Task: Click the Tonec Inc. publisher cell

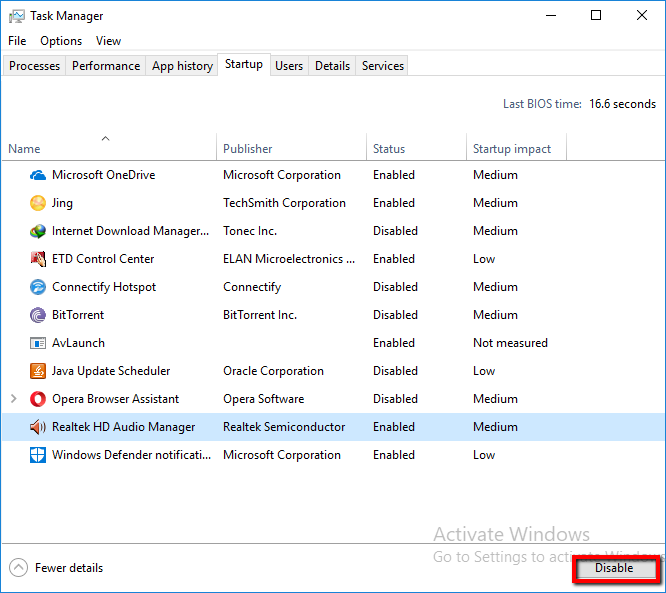Action: 250,231
